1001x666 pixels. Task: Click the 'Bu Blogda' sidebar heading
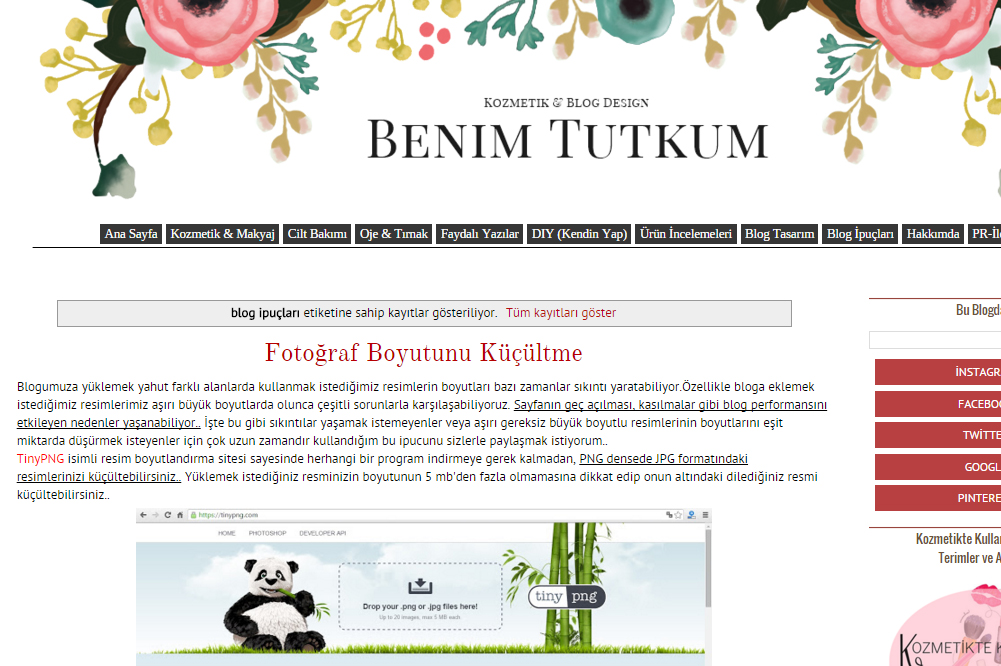(x=978, y=310)
